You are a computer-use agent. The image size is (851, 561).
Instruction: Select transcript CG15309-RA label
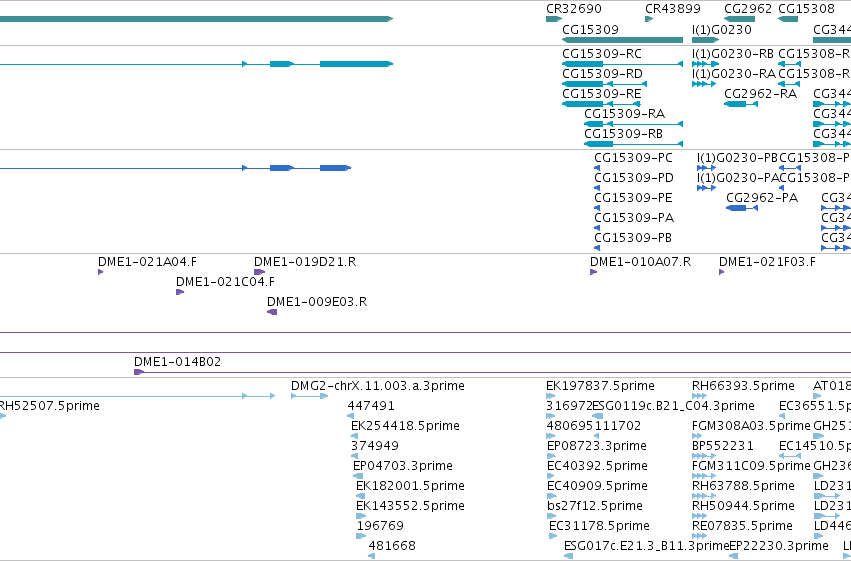click(x=625, y=113)
